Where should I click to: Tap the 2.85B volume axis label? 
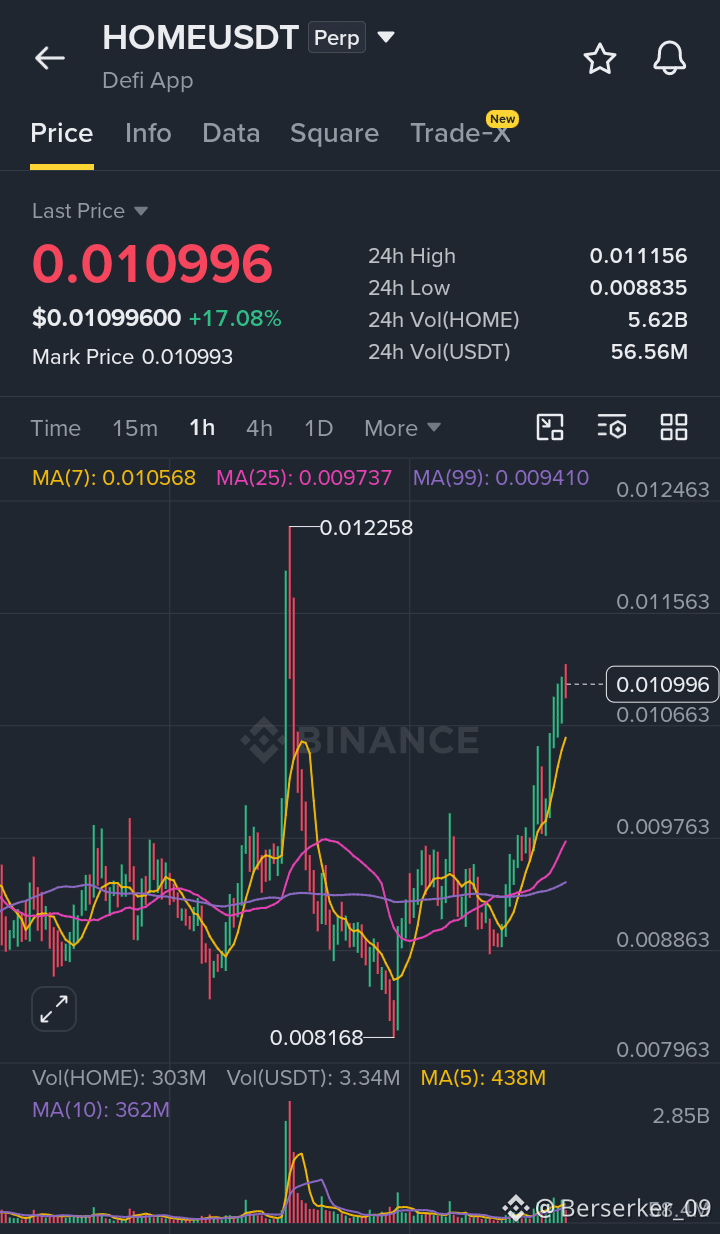(681, 1116)
